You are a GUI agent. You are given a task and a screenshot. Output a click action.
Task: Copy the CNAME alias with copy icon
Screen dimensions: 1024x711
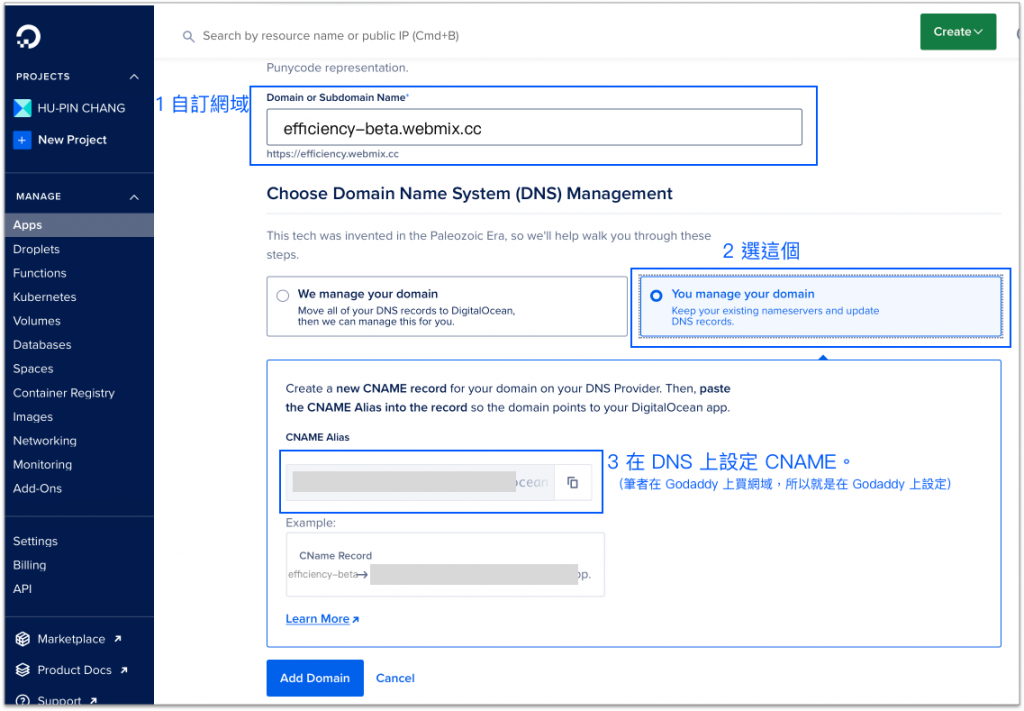coord(573,482)
